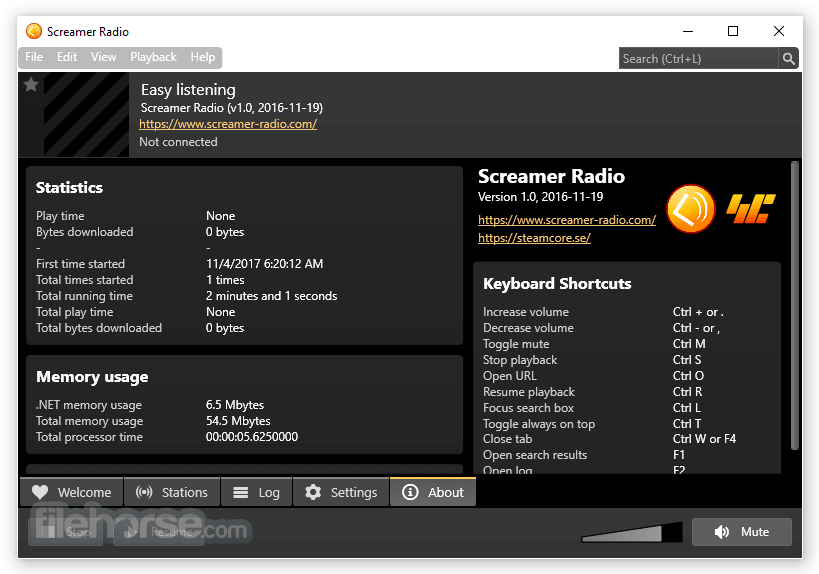This screenshot has height=574, width=819.
Task: Open the Help menu
Action: point(203,57)
